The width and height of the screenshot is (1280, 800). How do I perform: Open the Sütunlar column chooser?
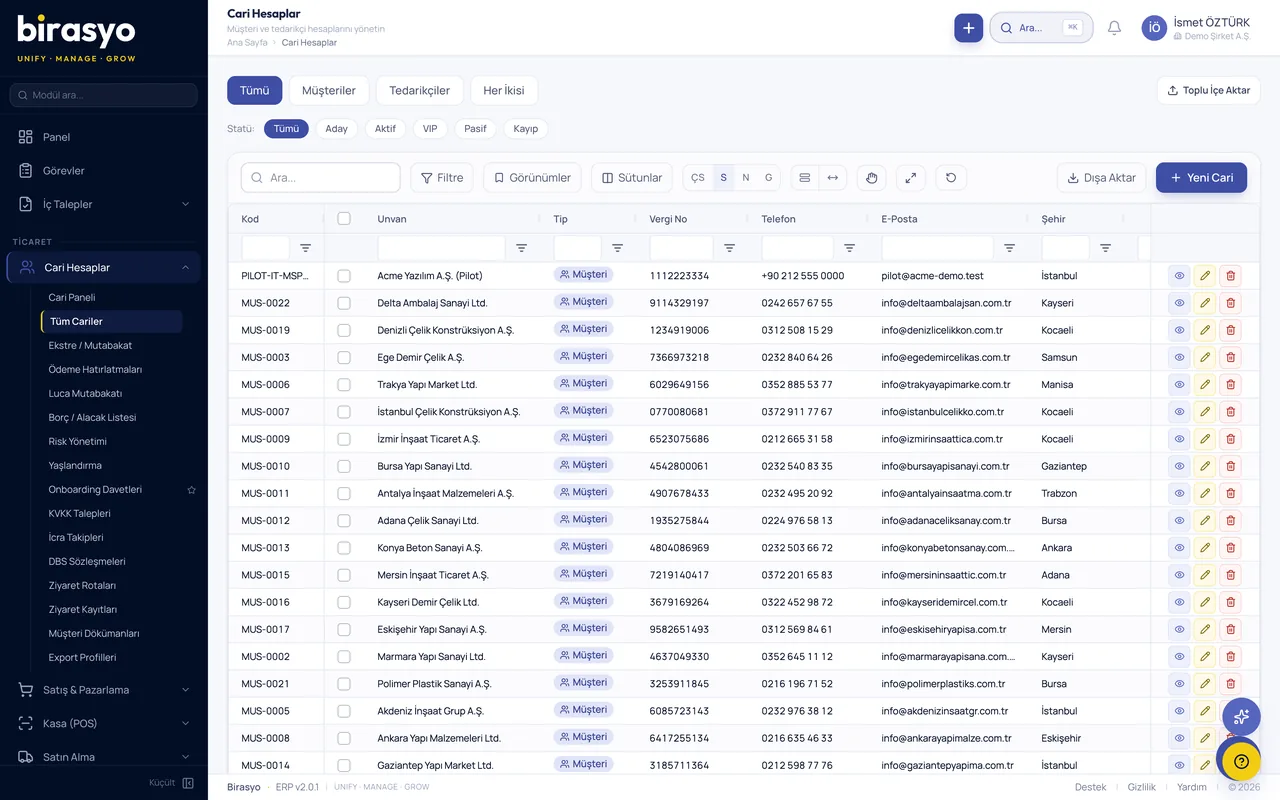coord(631,178)
